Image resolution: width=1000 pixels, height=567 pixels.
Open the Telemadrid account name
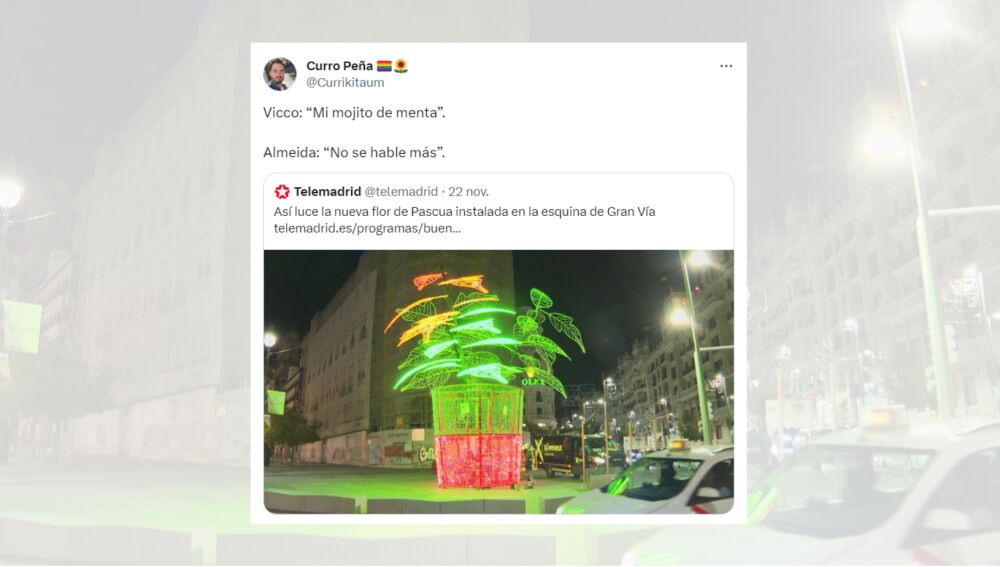coord(327,191)
